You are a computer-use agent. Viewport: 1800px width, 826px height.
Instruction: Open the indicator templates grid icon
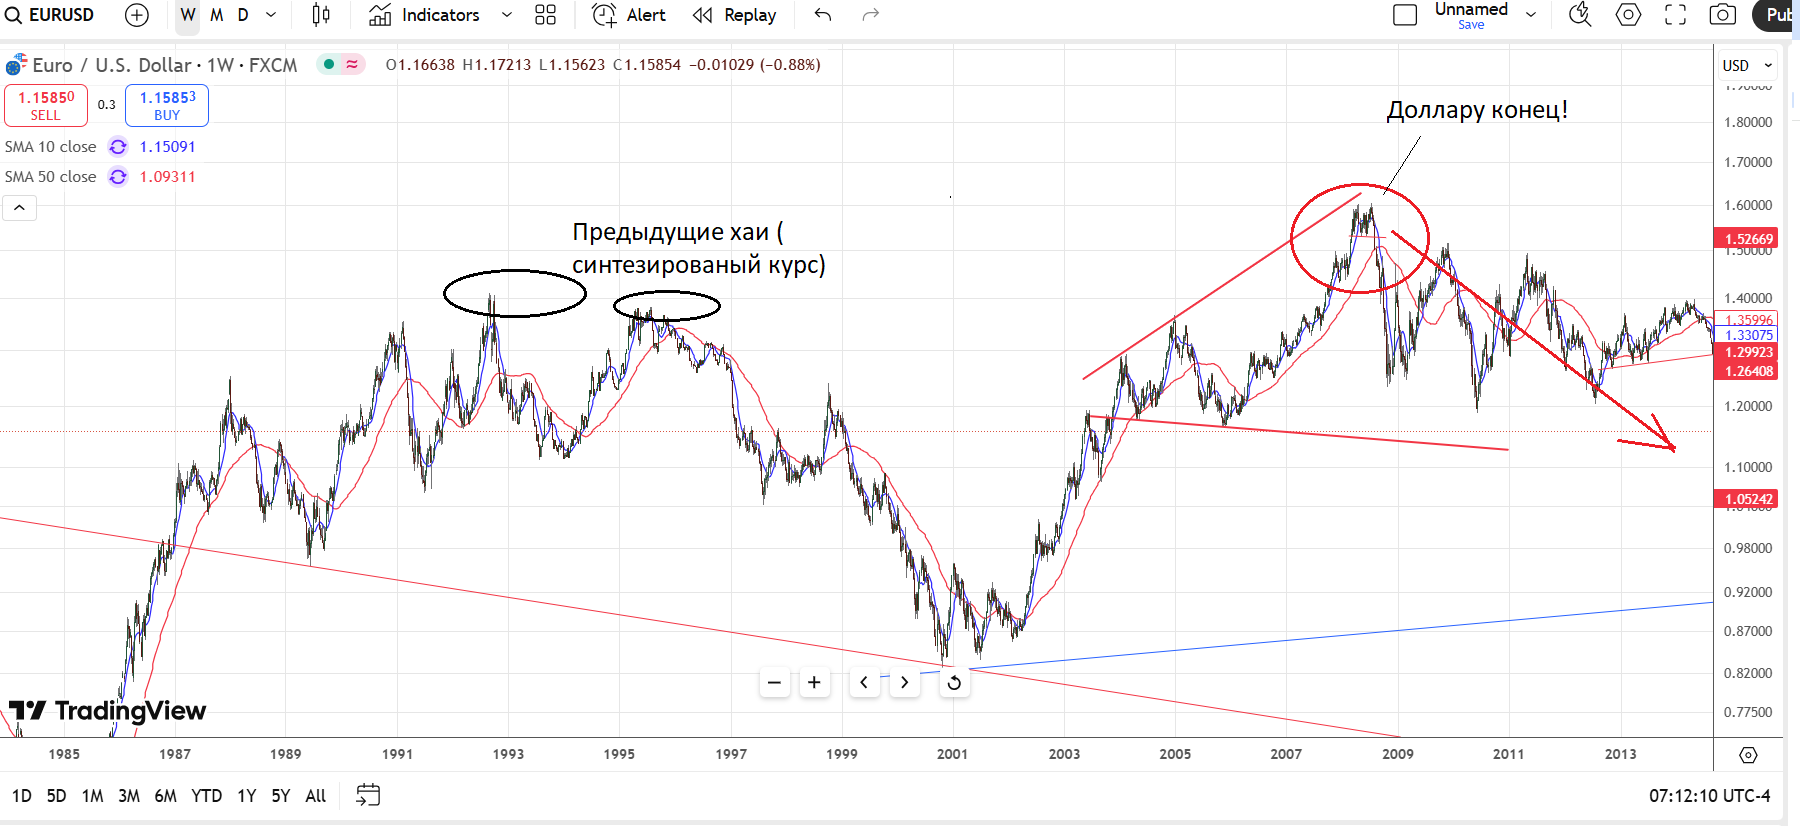[545, 15]
